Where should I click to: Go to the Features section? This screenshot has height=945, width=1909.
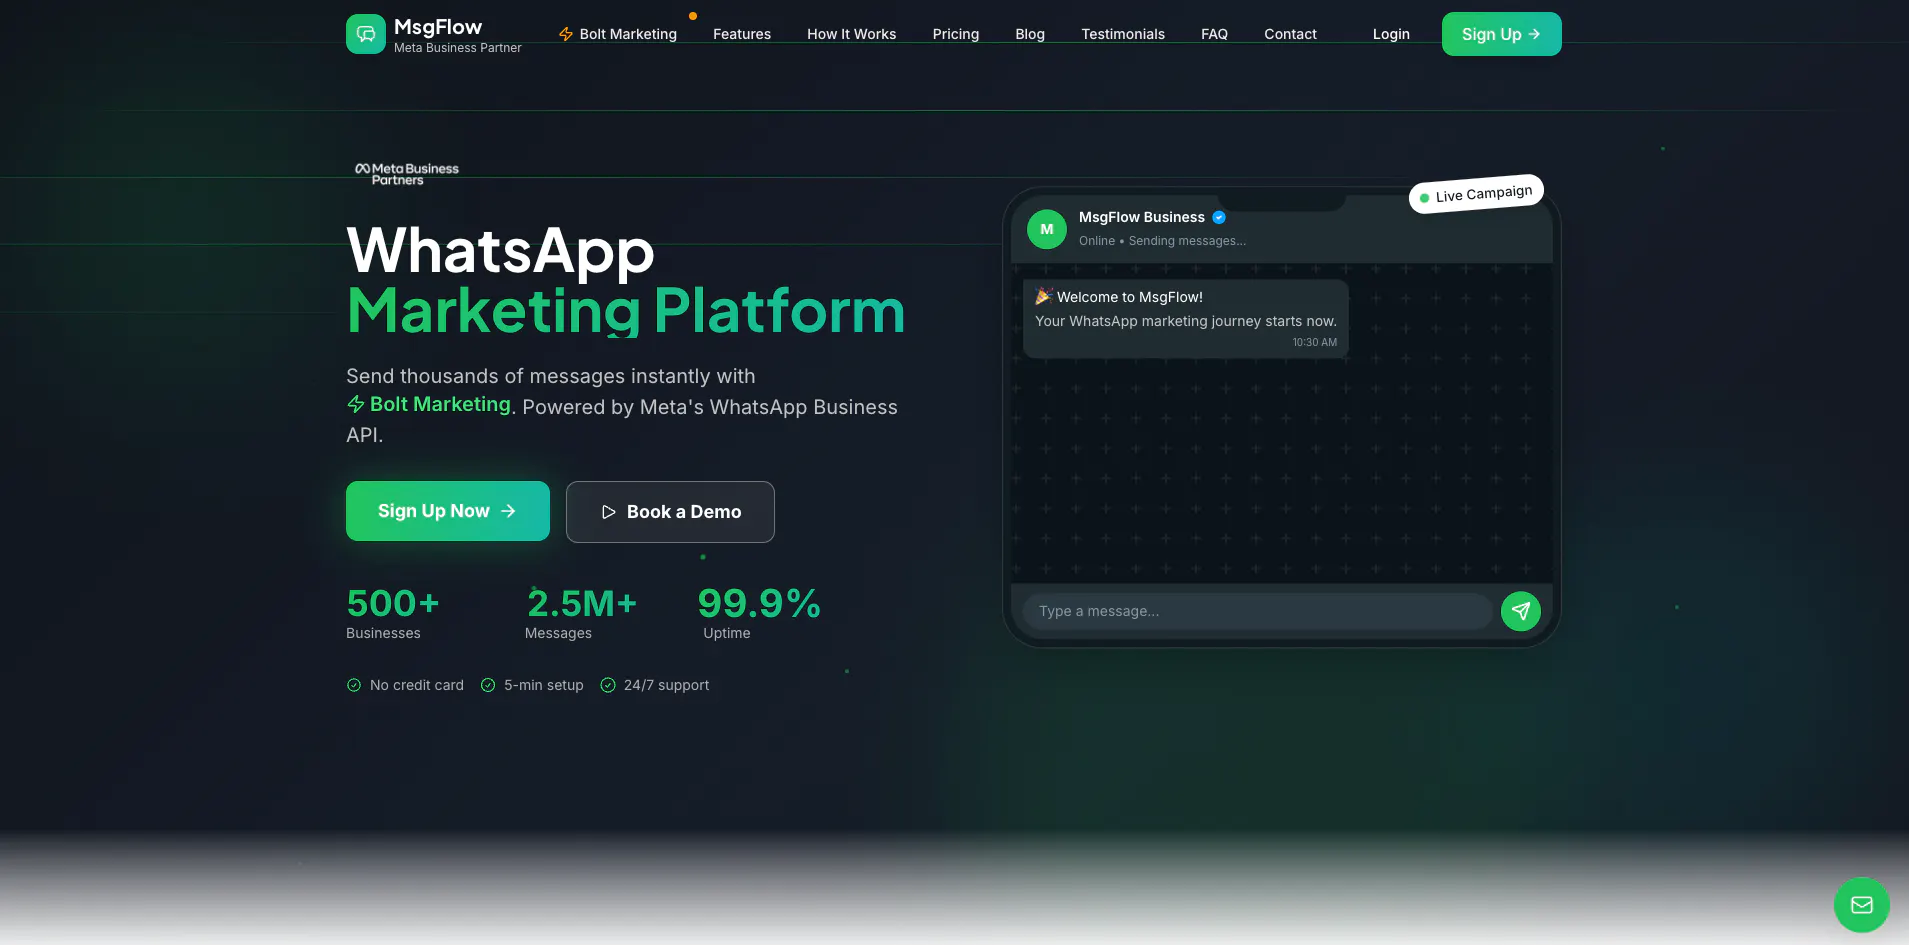[x=742, y=34]
